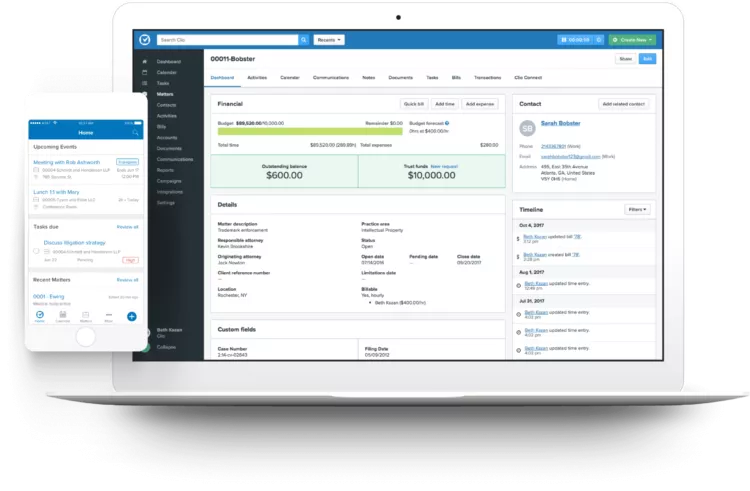Open Sarah Bobster contact link

click(x=560, y=123)
